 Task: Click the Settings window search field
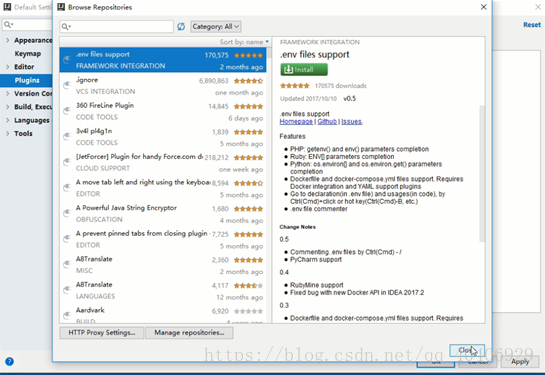tap(27, 25)
